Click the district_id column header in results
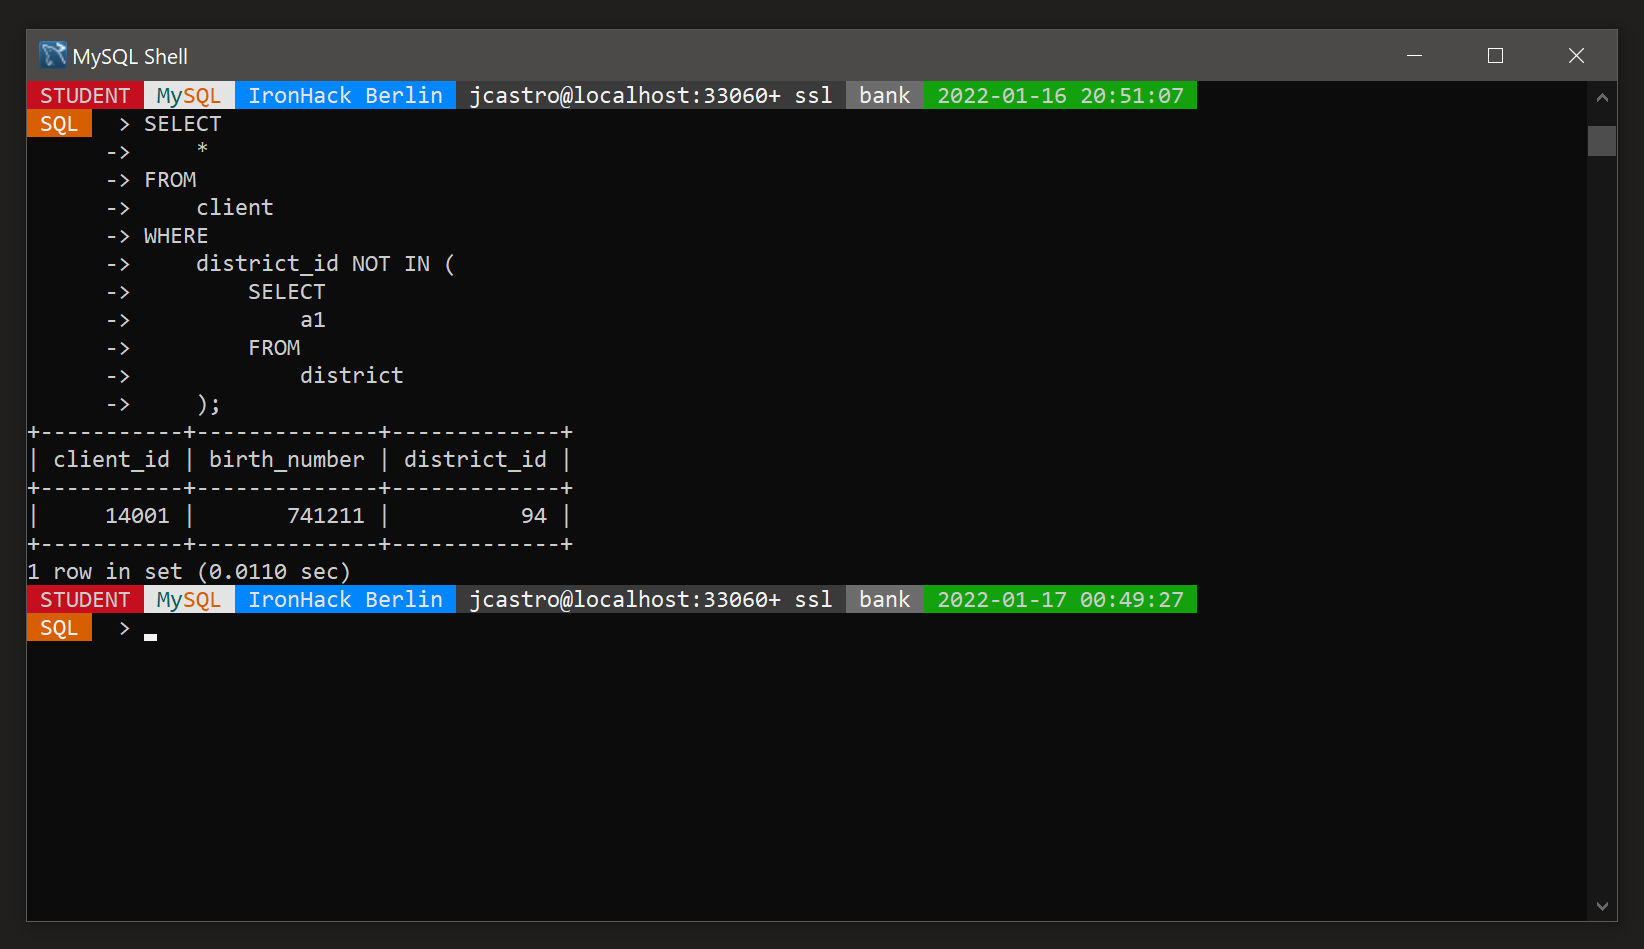Viewport: 1644px width, 949px height. 475,460
